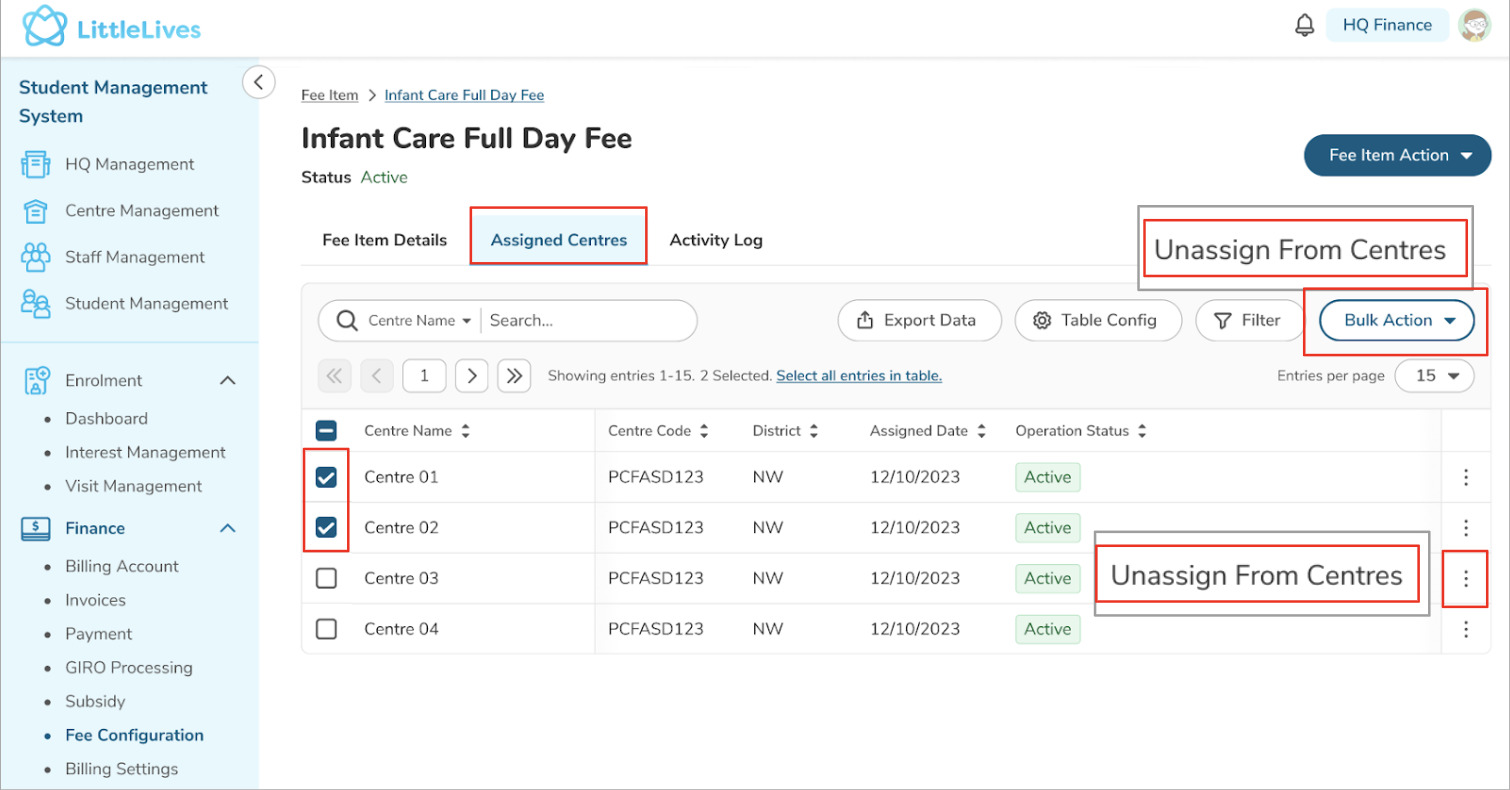1510x790 pixels.
Task: Switch to the Fee Item Details tab
Action: 384,240
